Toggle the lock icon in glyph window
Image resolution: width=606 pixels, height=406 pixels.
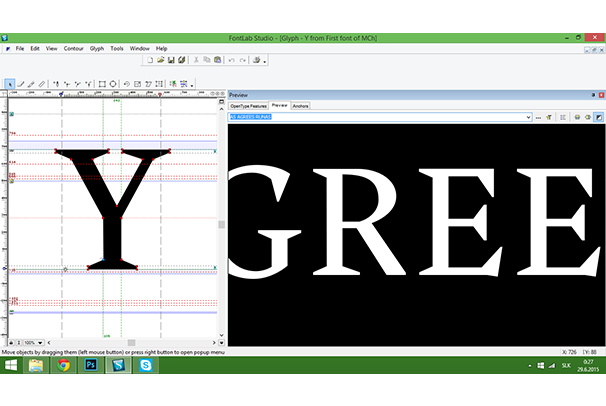[x=12, y=342]
